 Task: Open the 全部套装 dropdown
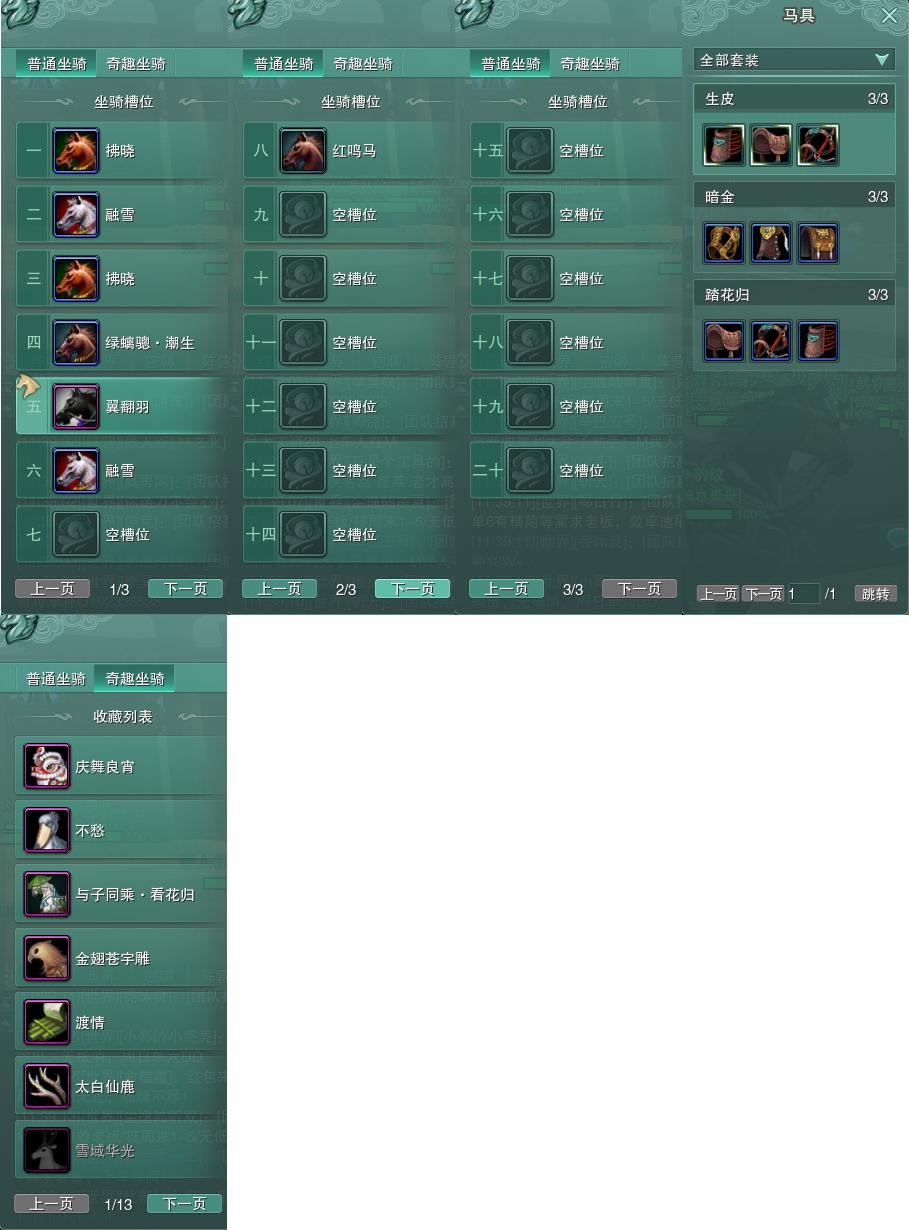click(794, 60)
